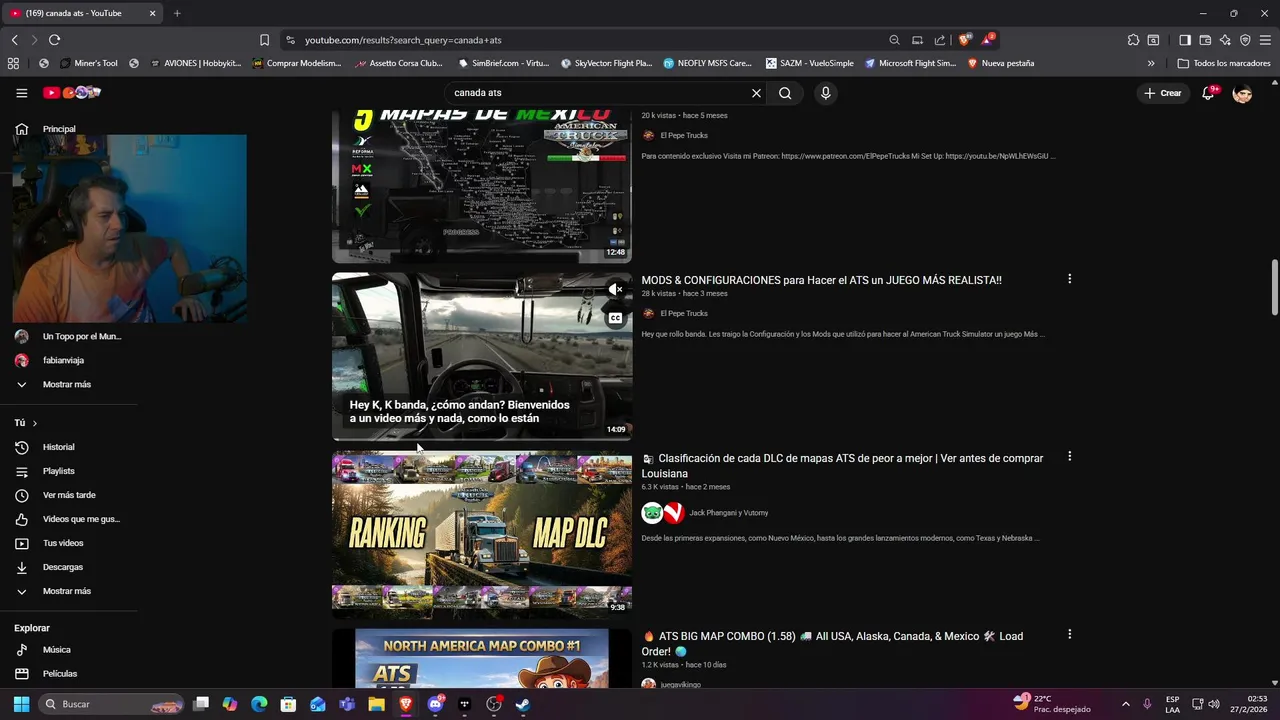
Task: Open 'MODS & CONFIGURACIONES' video title
Action: click(x=821, y=280)
